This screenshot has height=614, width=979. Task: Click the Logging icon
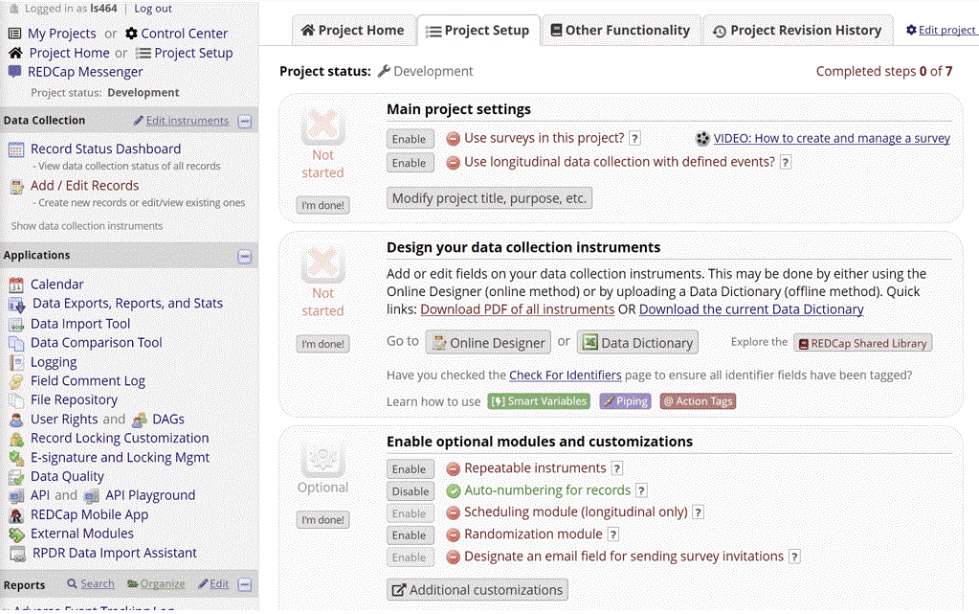pos(16,362)
